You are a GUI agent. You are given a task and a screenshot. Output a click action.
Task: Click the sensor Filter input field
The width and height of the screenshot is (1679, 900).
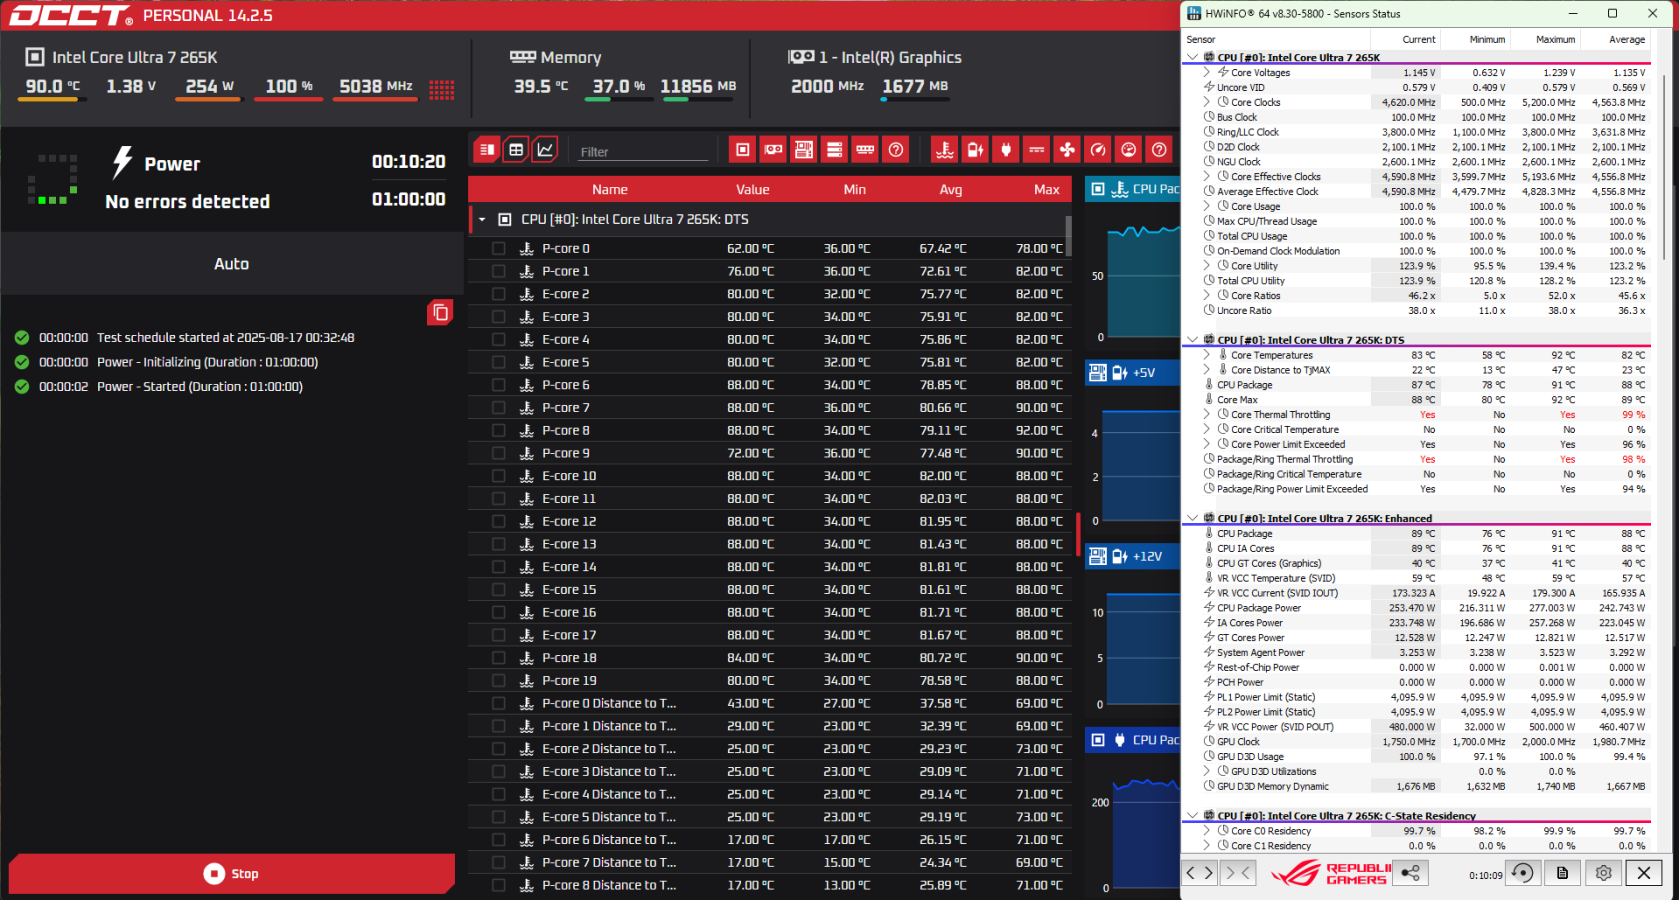point(642,152)
